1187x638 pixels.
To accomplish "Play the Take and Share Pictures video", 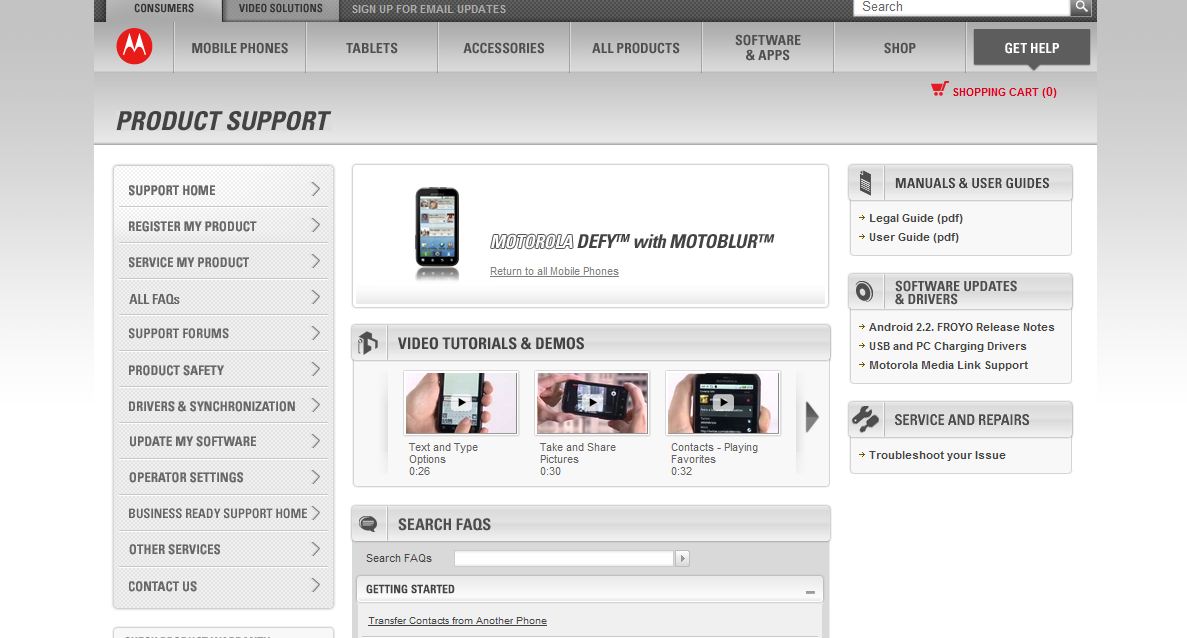I will tap(592, 403).
